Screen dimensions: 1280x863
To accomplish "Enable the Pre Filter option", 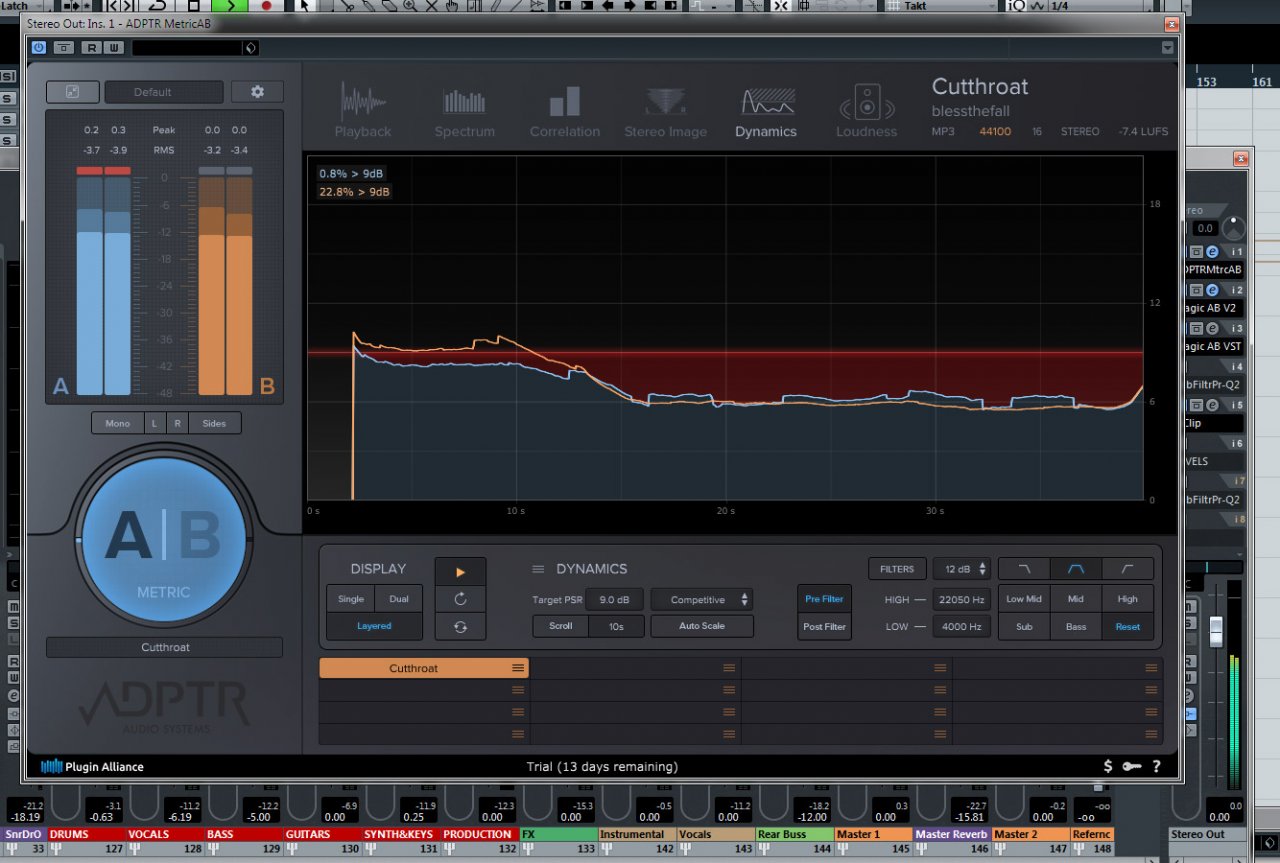I will click(x=824, y=599).
